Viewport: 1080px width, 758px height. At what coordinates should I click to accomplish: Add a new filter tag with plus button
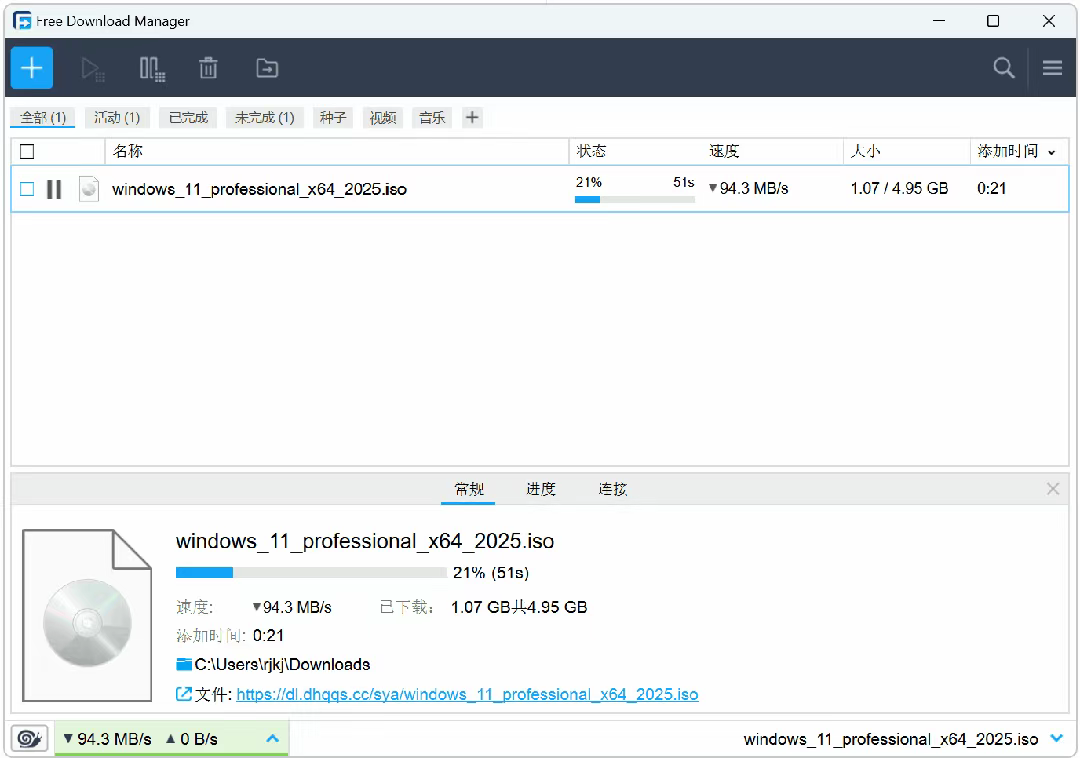click(472, 118)
